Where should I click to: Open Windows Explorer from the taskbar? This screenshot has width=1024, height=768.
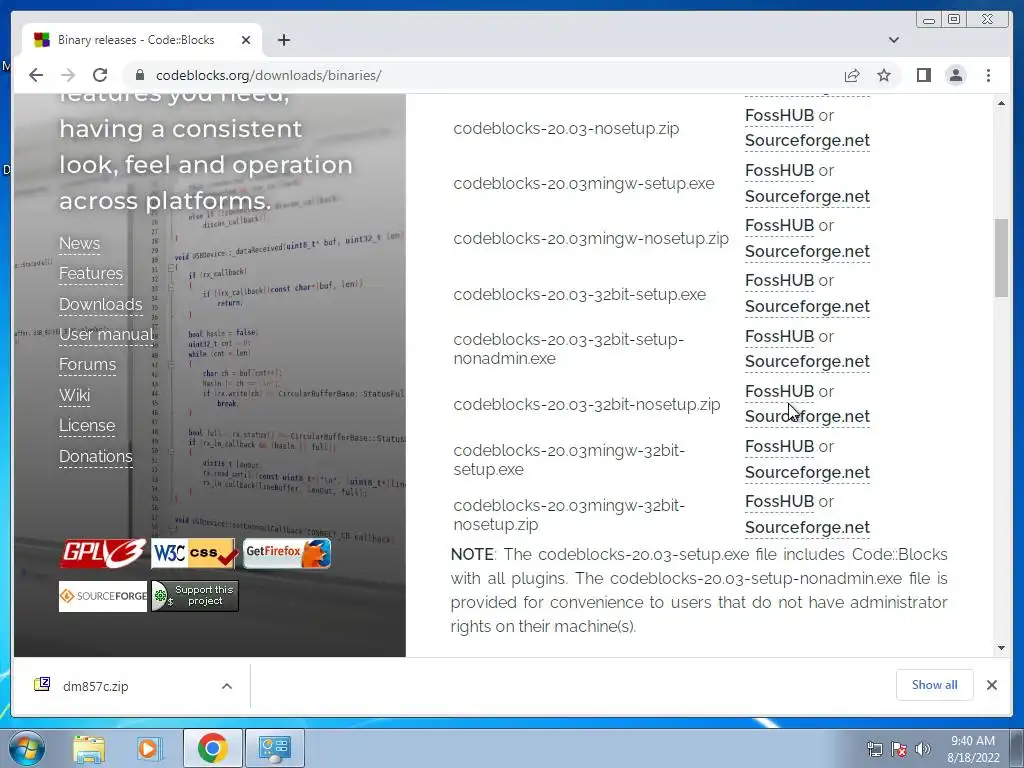[x=89, y=748]
